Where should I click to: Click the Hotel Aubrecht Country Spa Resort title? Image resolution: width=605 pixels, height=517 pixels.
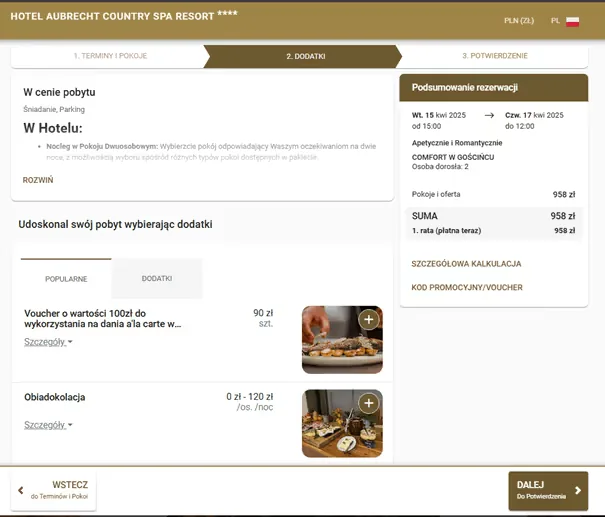pos(124,16)
